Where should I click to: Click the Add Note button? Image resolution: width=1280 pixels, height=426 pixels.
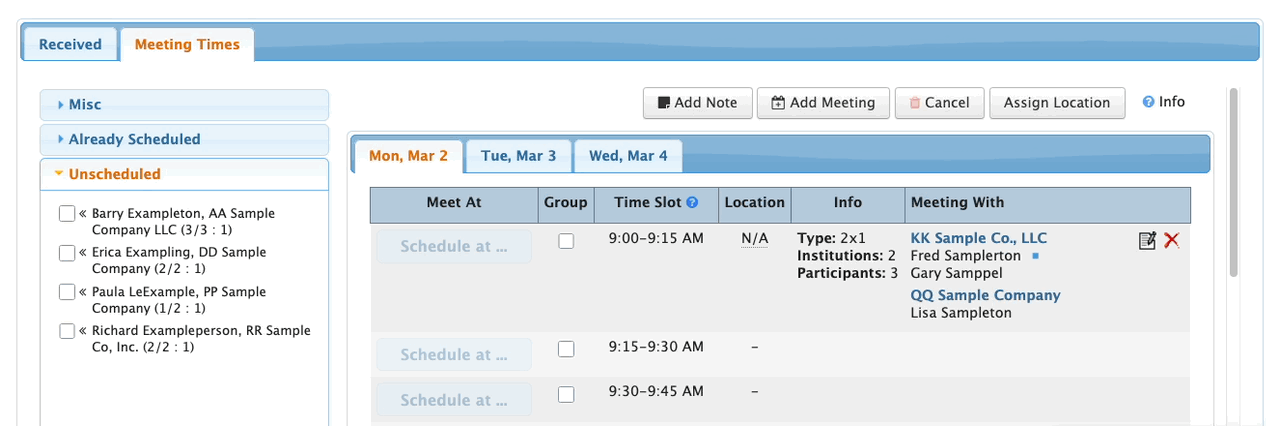click(697, 103)
